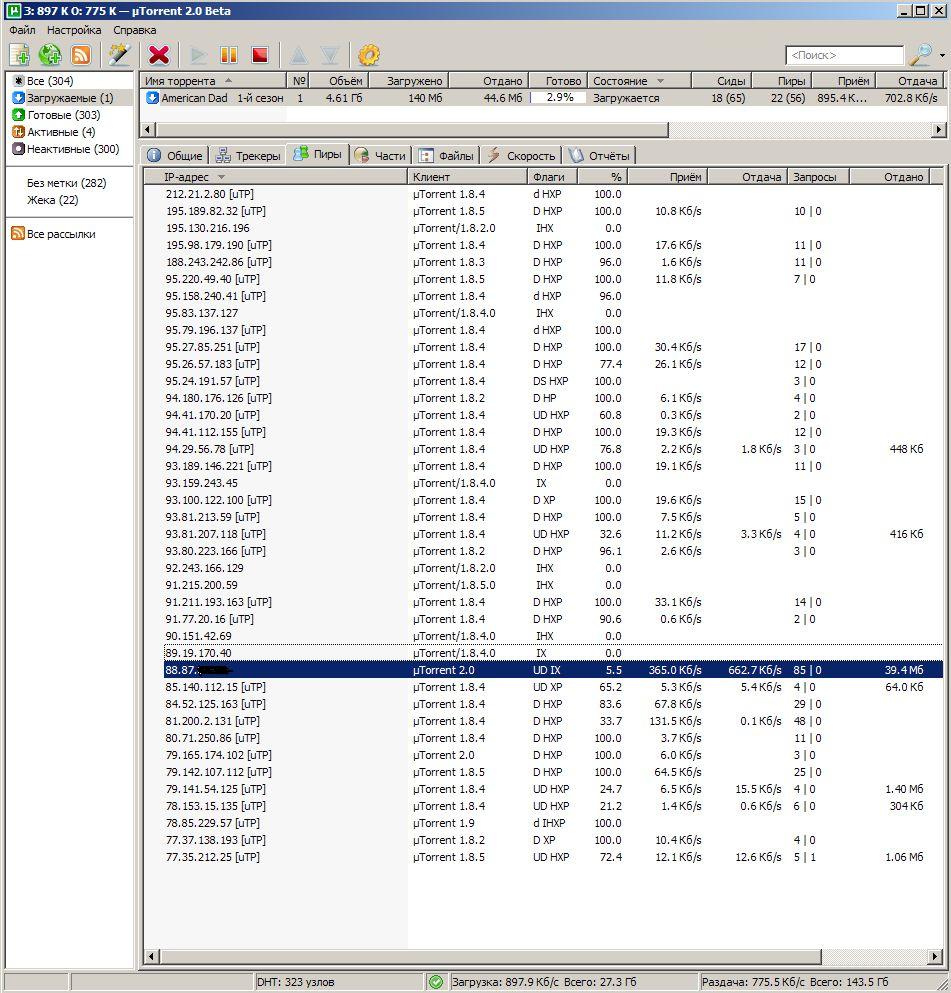
Task: Click the torrent's 2.9% progress bar
Action: [559, 98]
